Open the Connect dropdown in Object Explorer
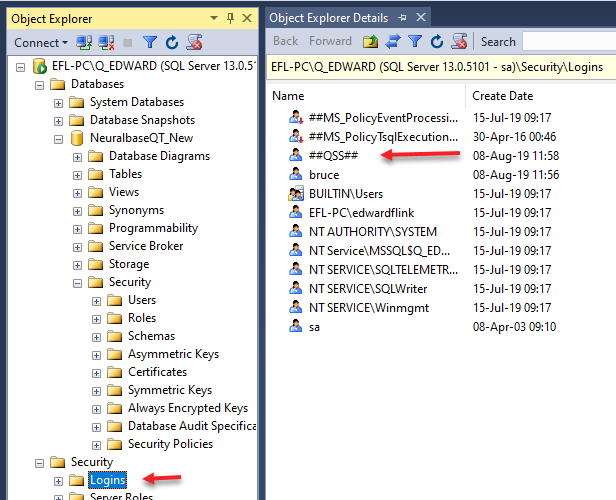The width and height of the screenshot is (616, 500). tap(41, 42)
